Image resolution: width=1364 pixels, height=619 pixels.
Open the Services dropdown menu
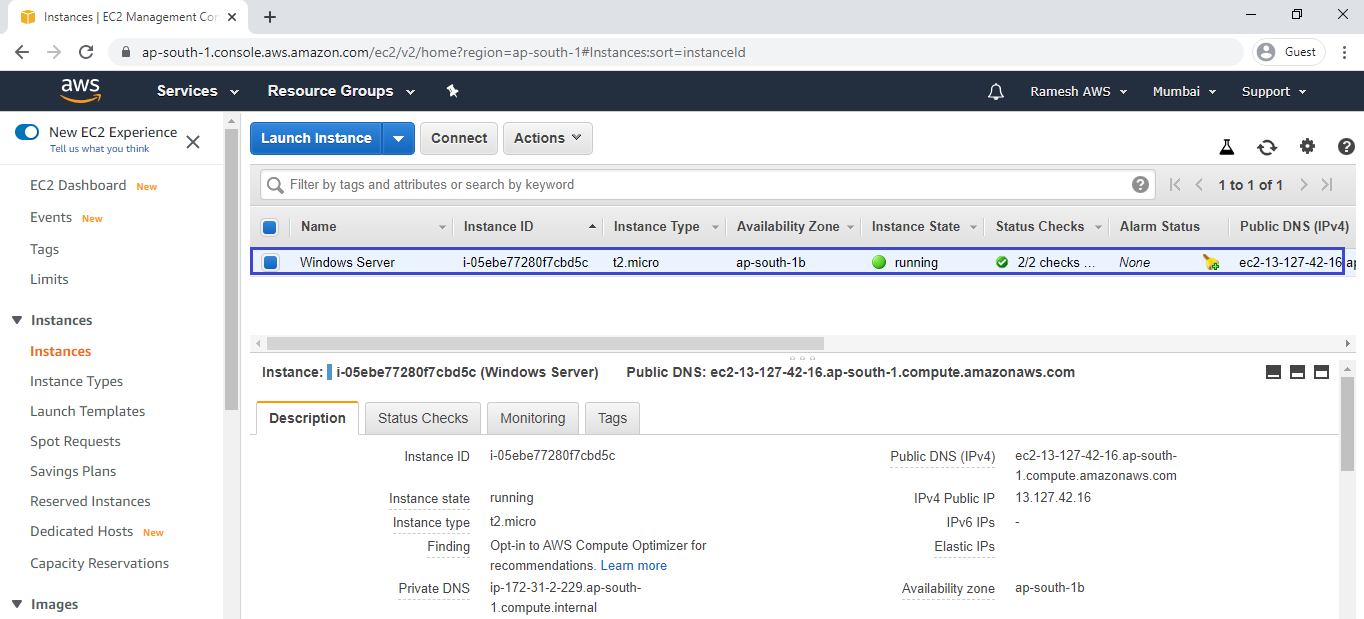click(198, 91)
